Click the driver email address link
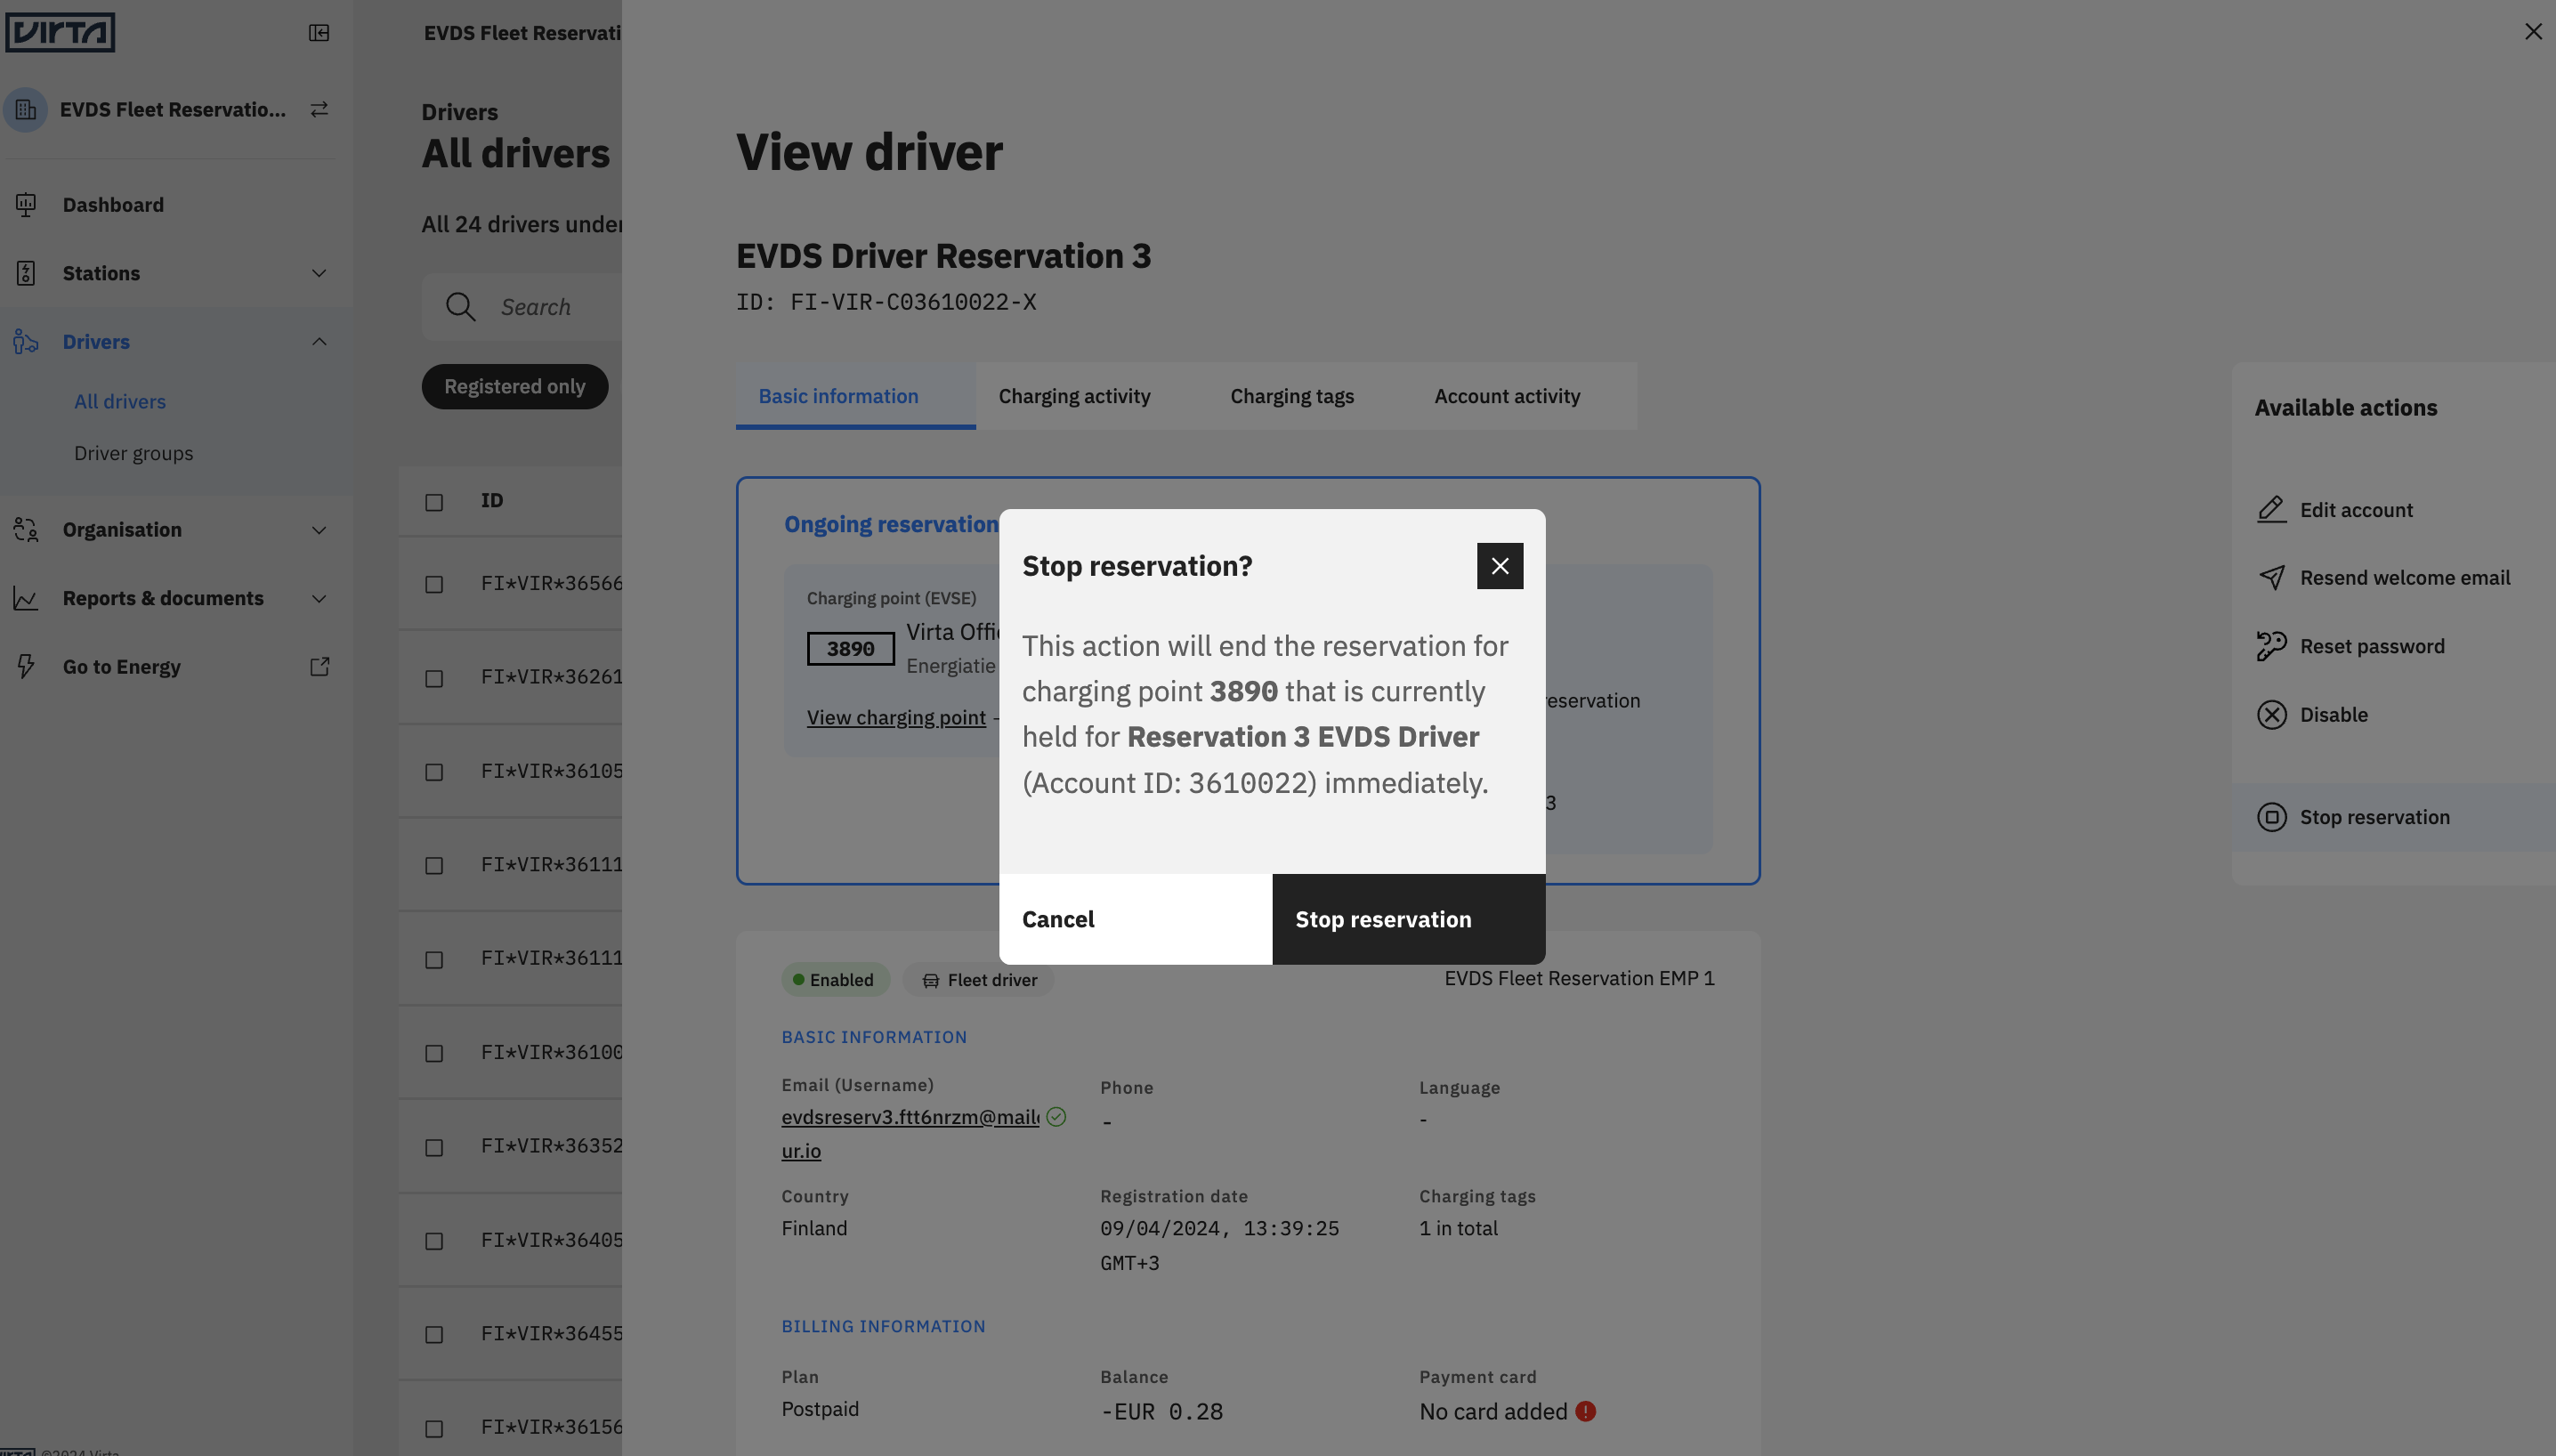 [910, 1133]
